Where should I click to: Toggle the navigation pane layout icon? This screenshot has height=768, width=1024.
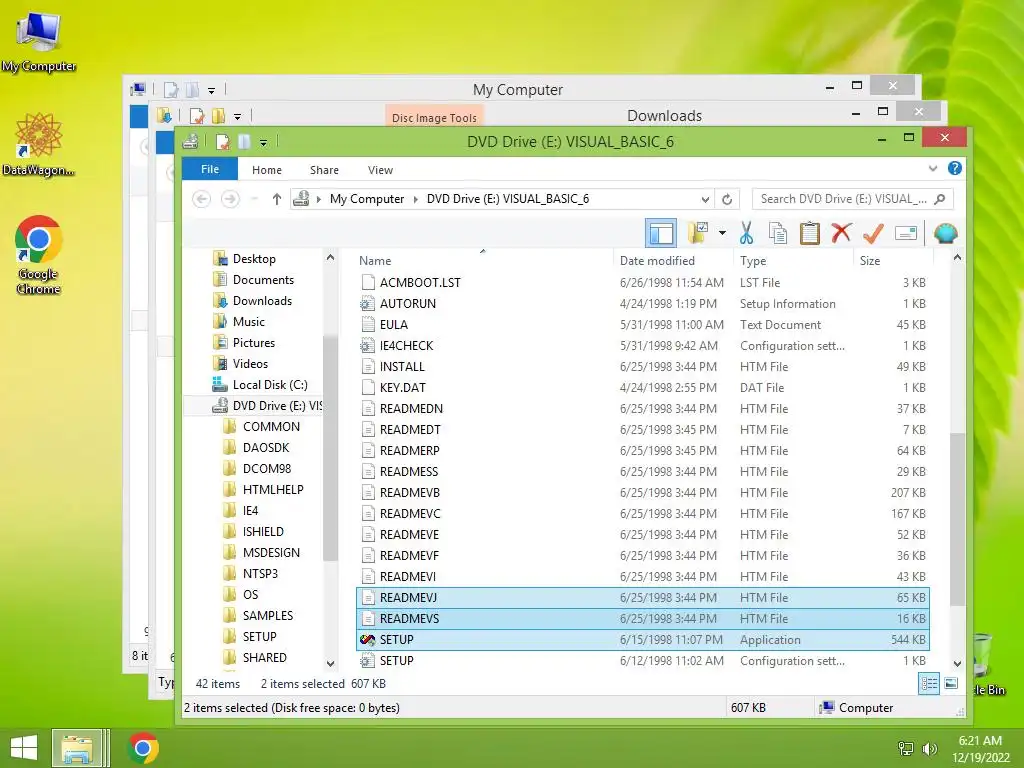pos(661,233)
